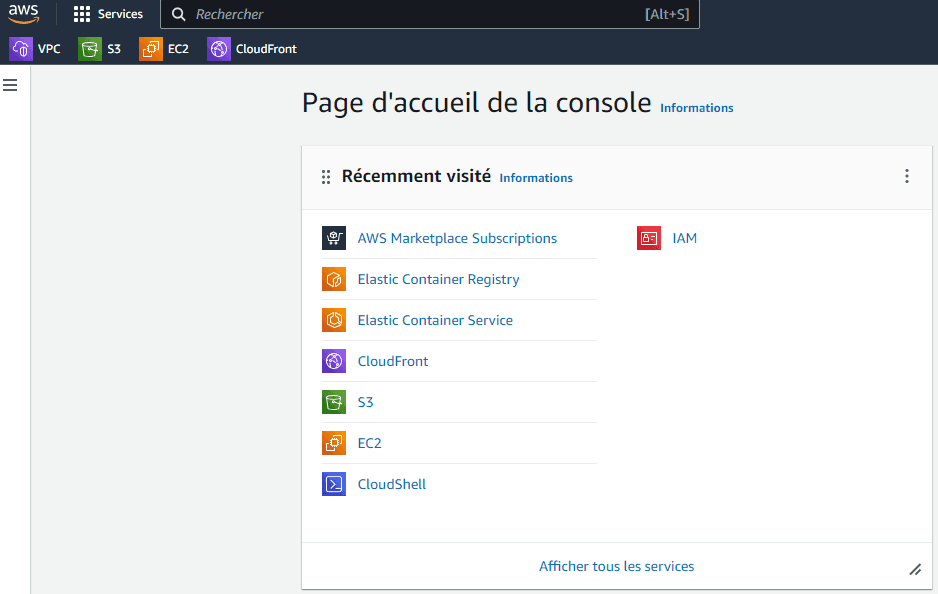The height and width of the screenshot is (594, 938).
Task: Open the S3 bucket icon in bookmarks bar
Action: [90, 49]
